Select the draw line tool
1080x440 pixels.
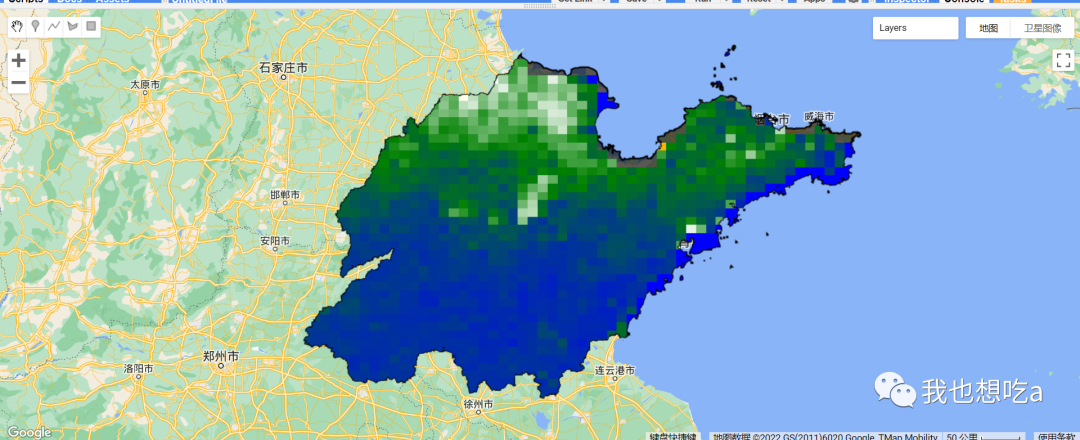click(x=54, y=27)
